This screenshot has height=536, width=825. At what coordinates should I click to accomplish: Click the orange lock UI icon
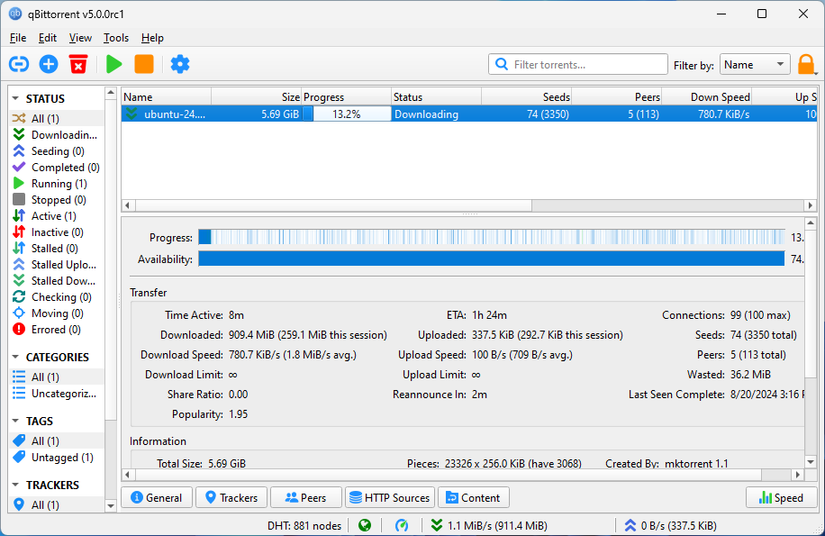[x=806, y=65]
